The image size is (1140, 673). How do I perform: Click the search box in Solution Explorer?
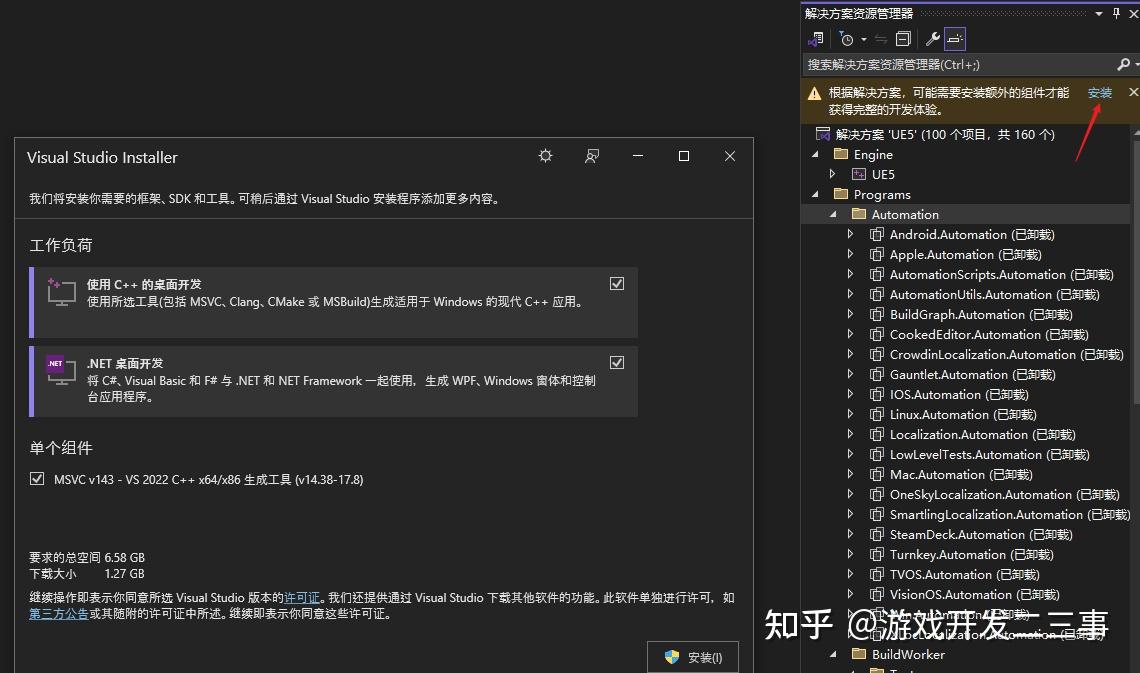coord(950,64)
